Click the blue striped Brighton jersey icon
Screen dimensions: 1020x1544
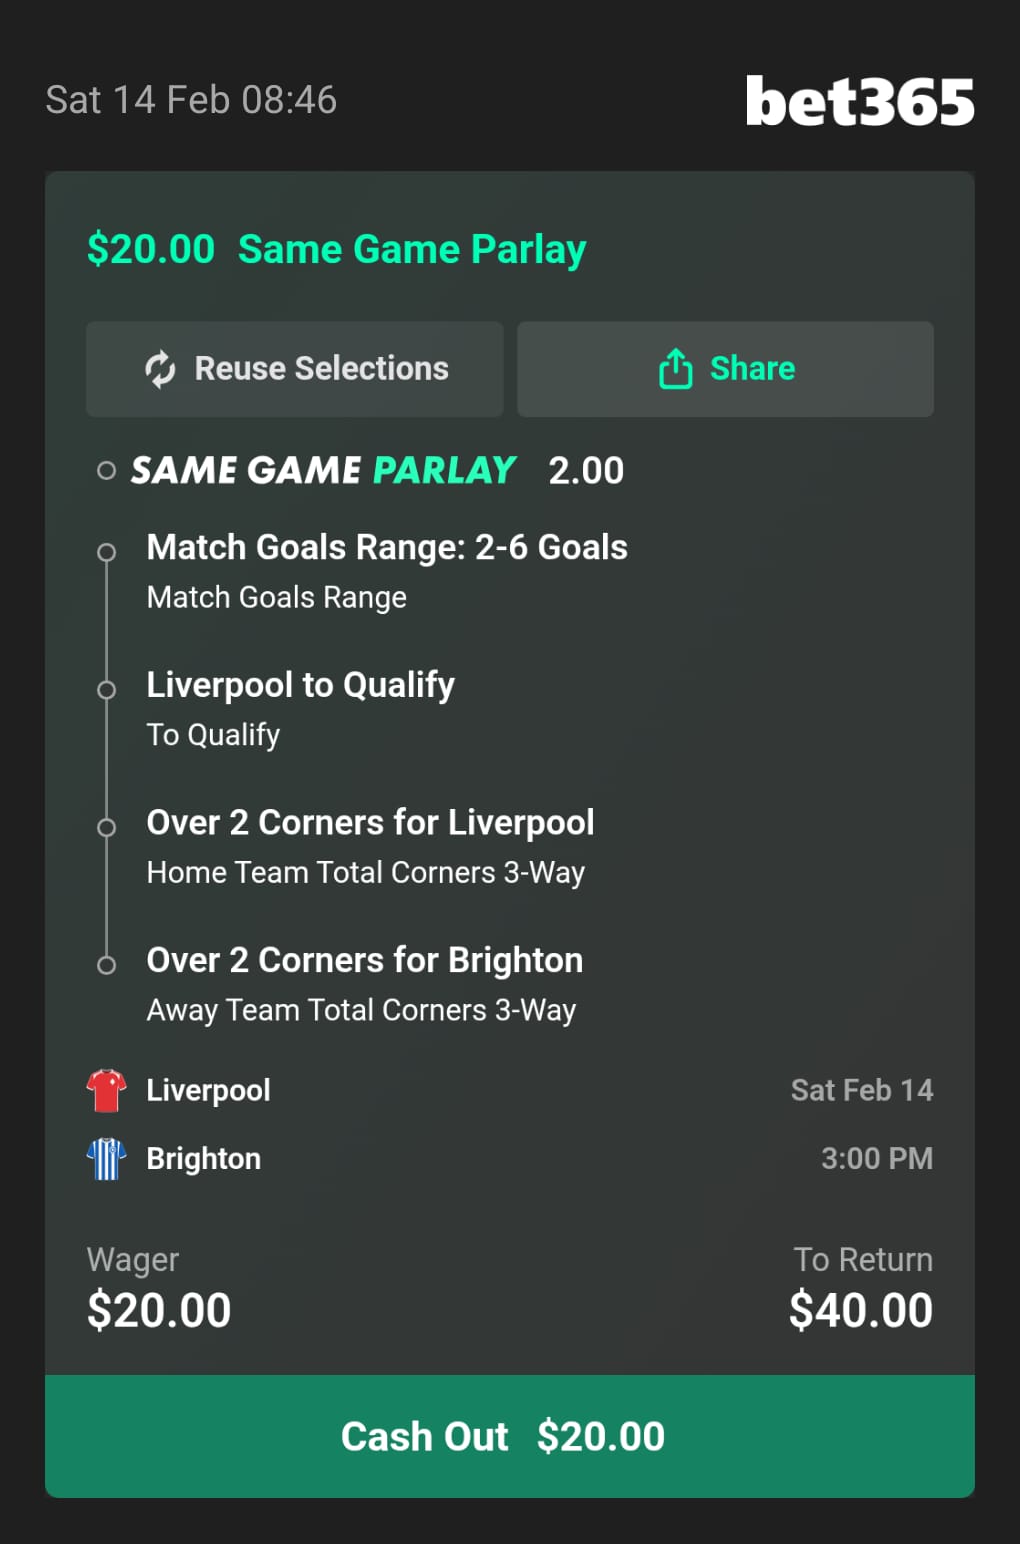[x=106, y=1159]
